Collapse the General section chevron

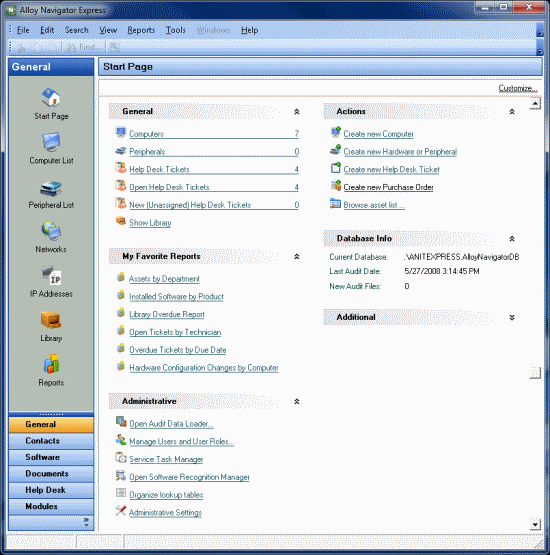297,111
